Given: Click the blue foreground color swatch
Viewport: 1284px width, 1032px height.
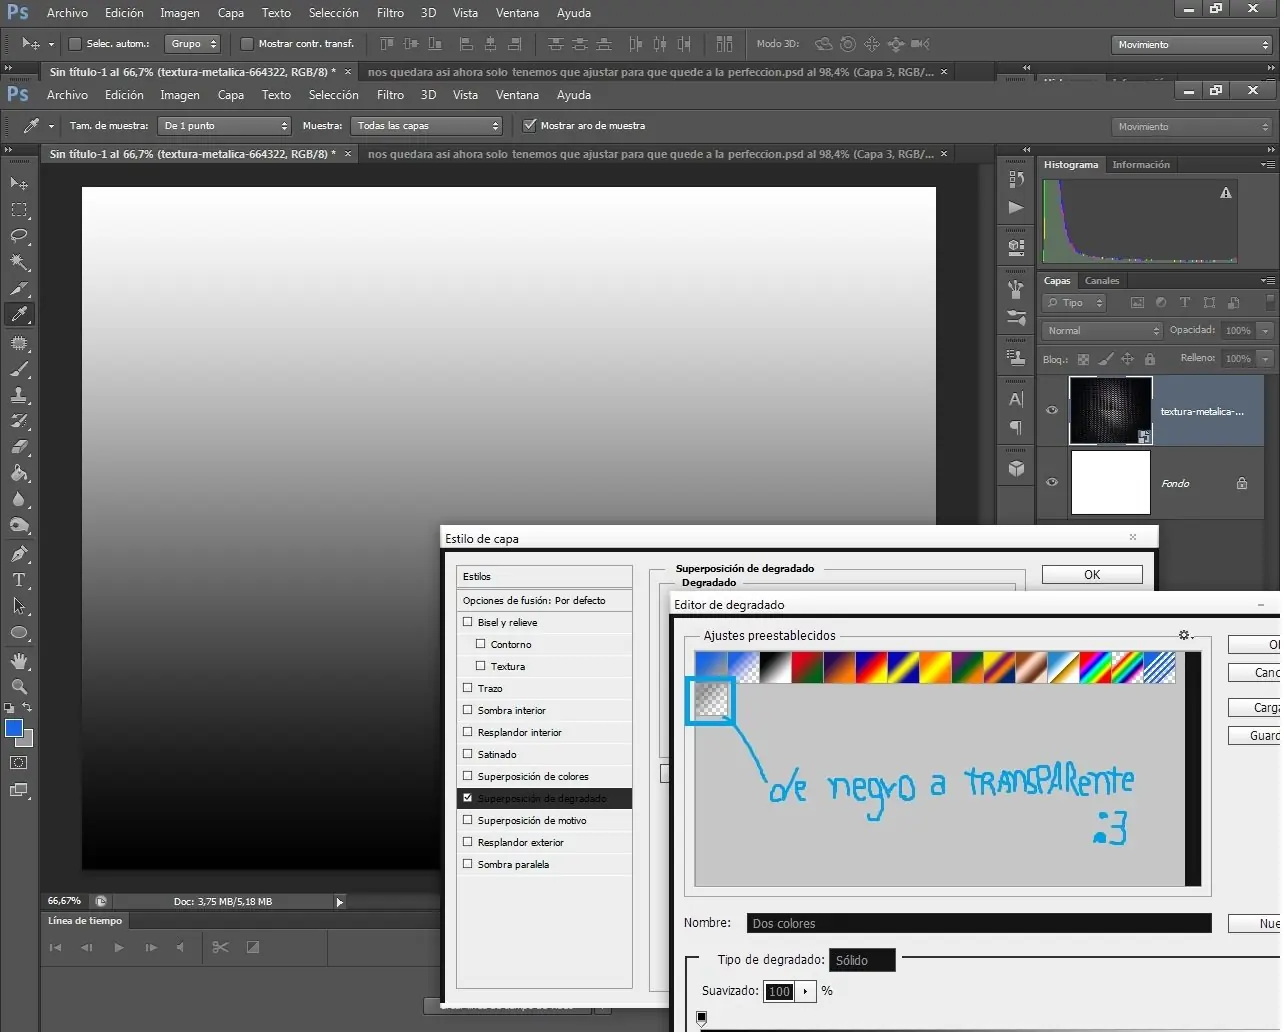Looking at the screenshot, I should tap(14, 728).
